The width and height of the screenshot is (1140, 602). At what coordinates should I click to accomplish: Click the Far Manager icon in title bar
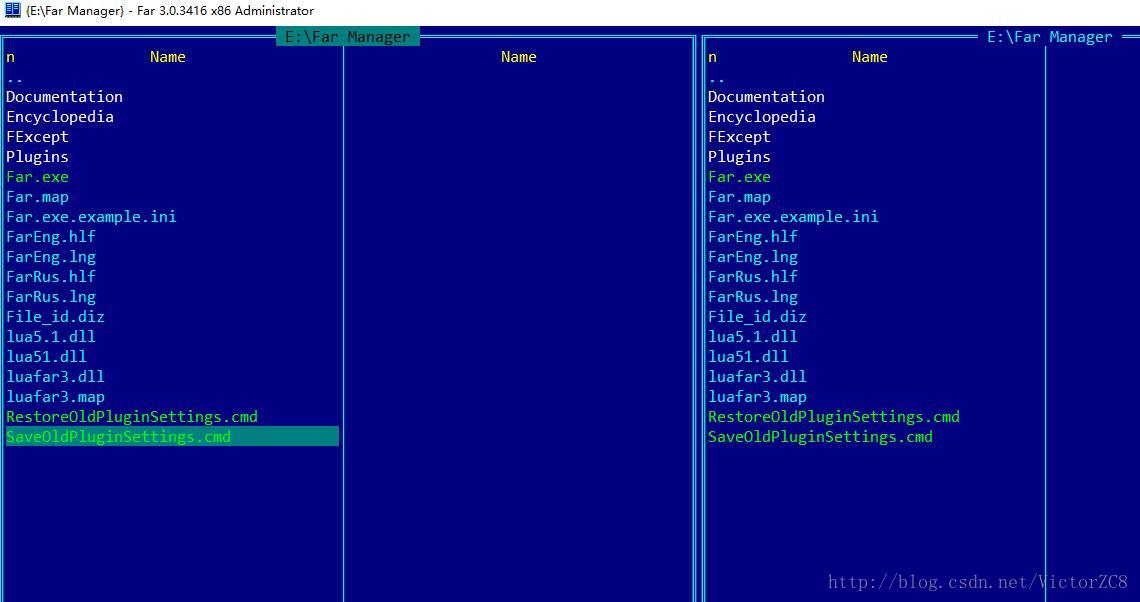[x=12, y=10]
